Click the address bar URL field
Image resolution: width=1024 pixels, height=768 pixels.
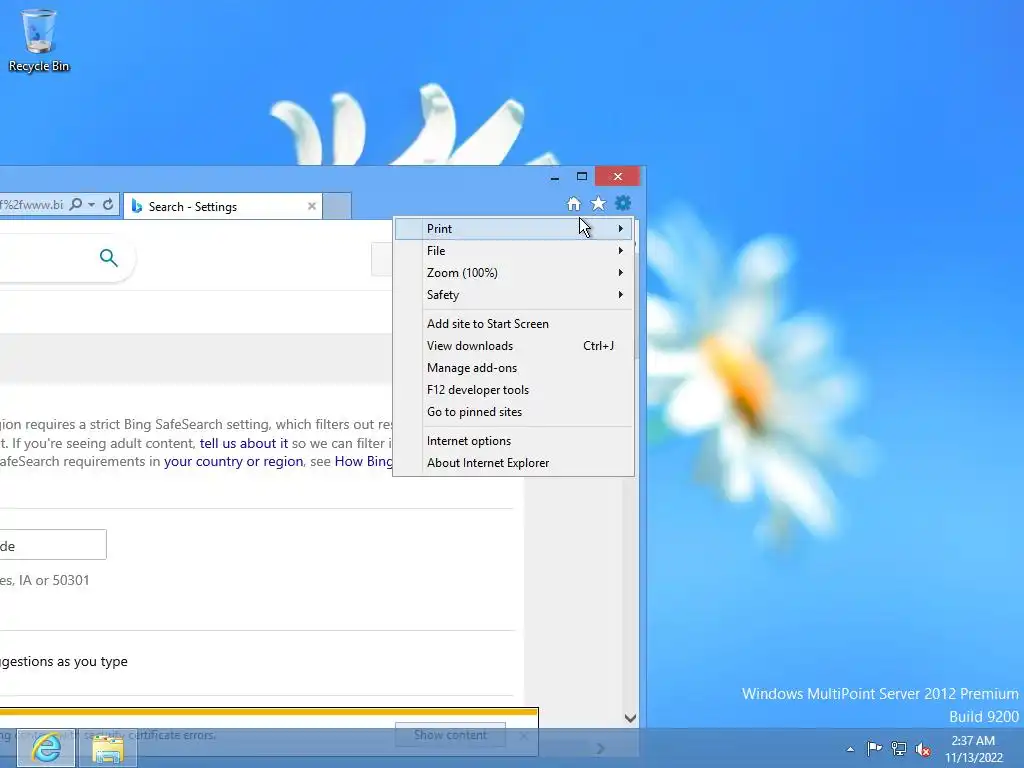[32, 204]
